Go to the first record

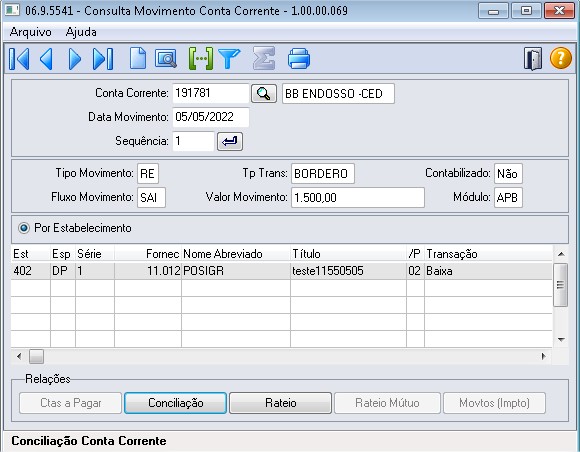[19, 59]
